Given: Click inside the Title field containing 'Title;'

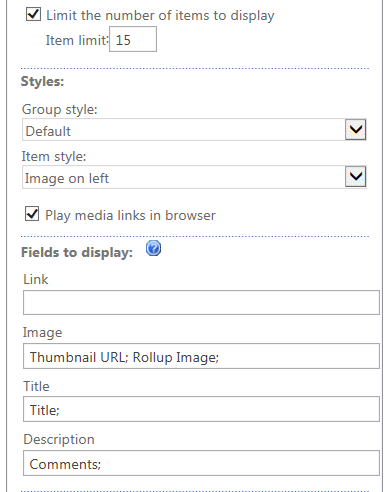Looking at the screenshot, I should pyautogui.click(x=201, y=409).
